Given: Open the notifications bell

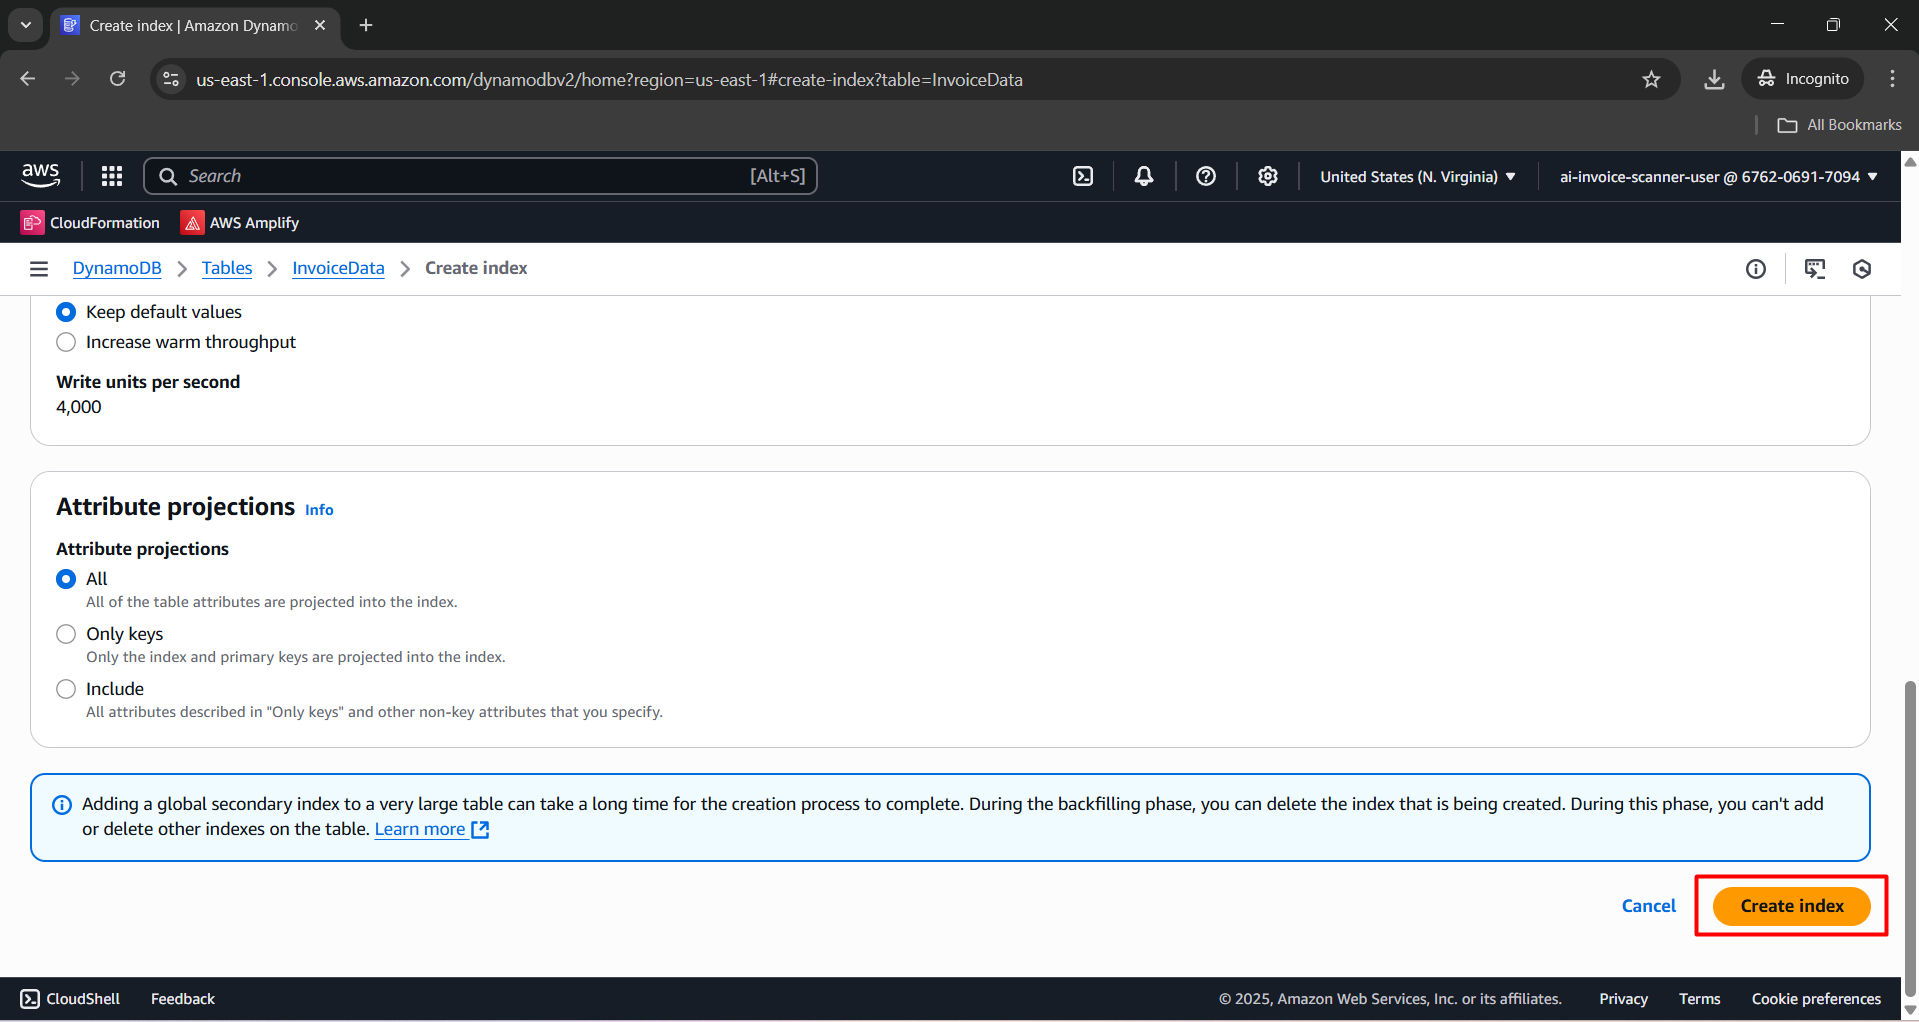Looking at the screenshot, I should [1144, 176].
